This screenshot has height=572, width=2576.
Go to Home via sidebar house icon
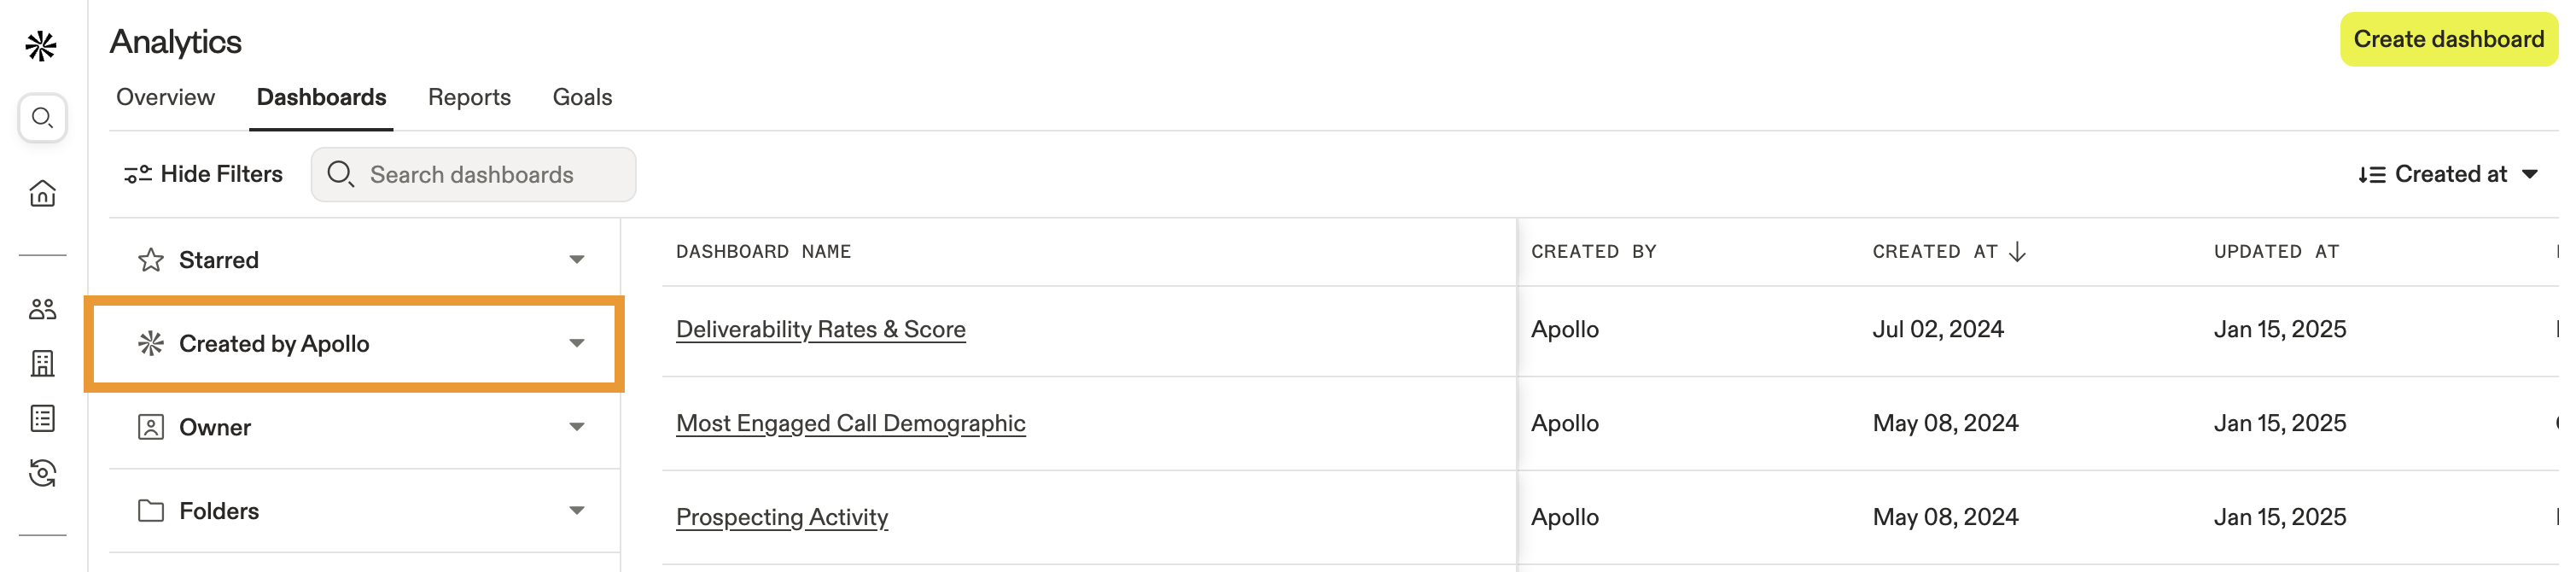coord(42,193)
